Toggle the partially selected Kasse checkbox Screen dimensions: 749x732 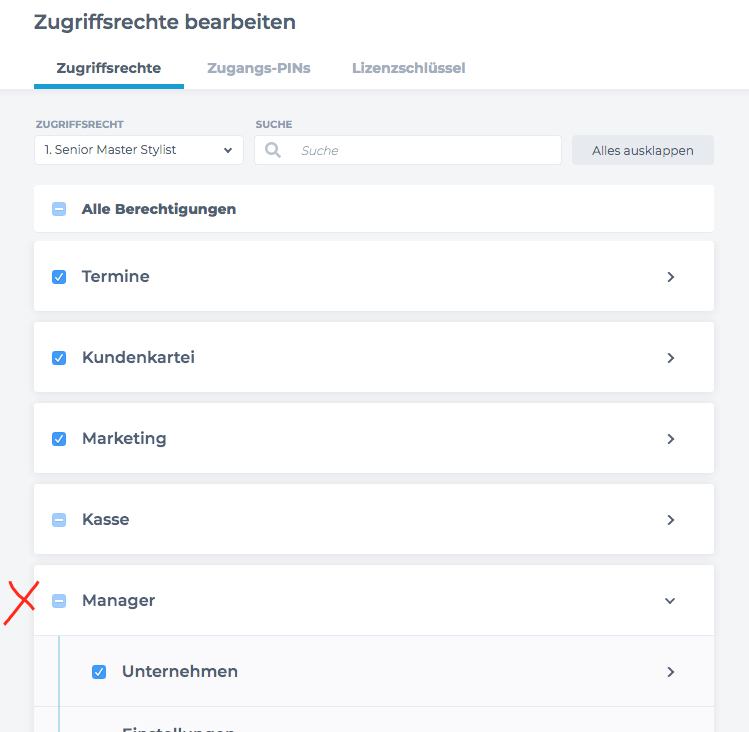[59, 520]
